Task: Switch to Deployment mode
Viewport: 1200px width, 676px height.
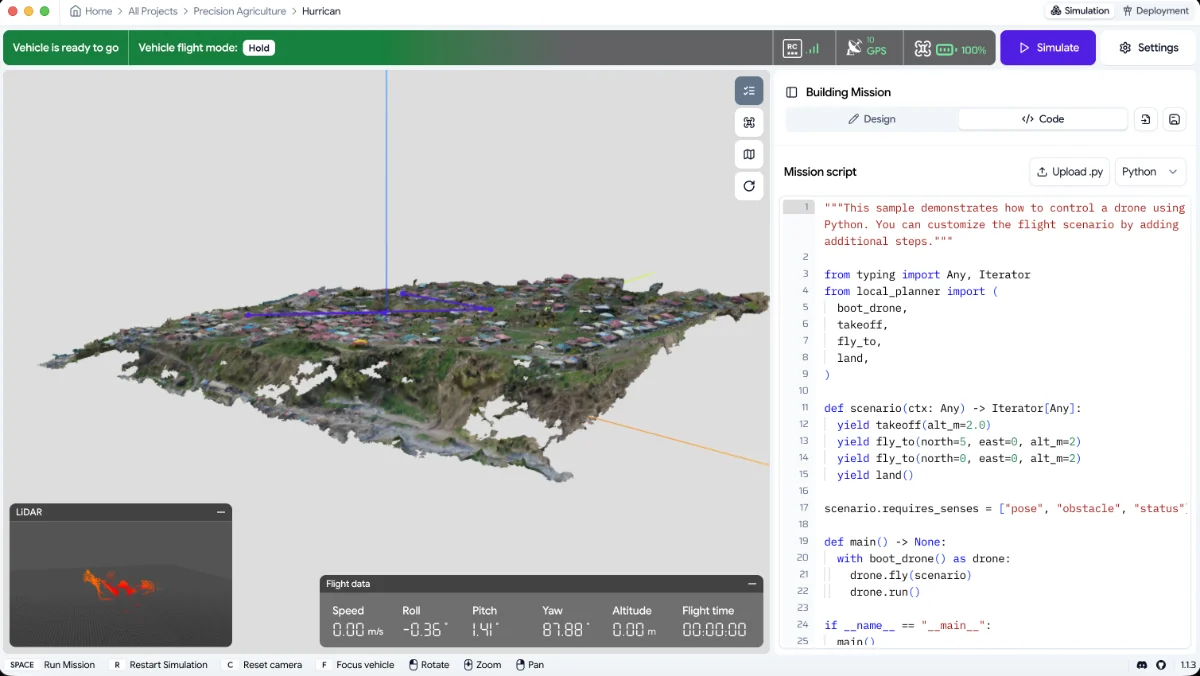Action: coord(1155,11)
